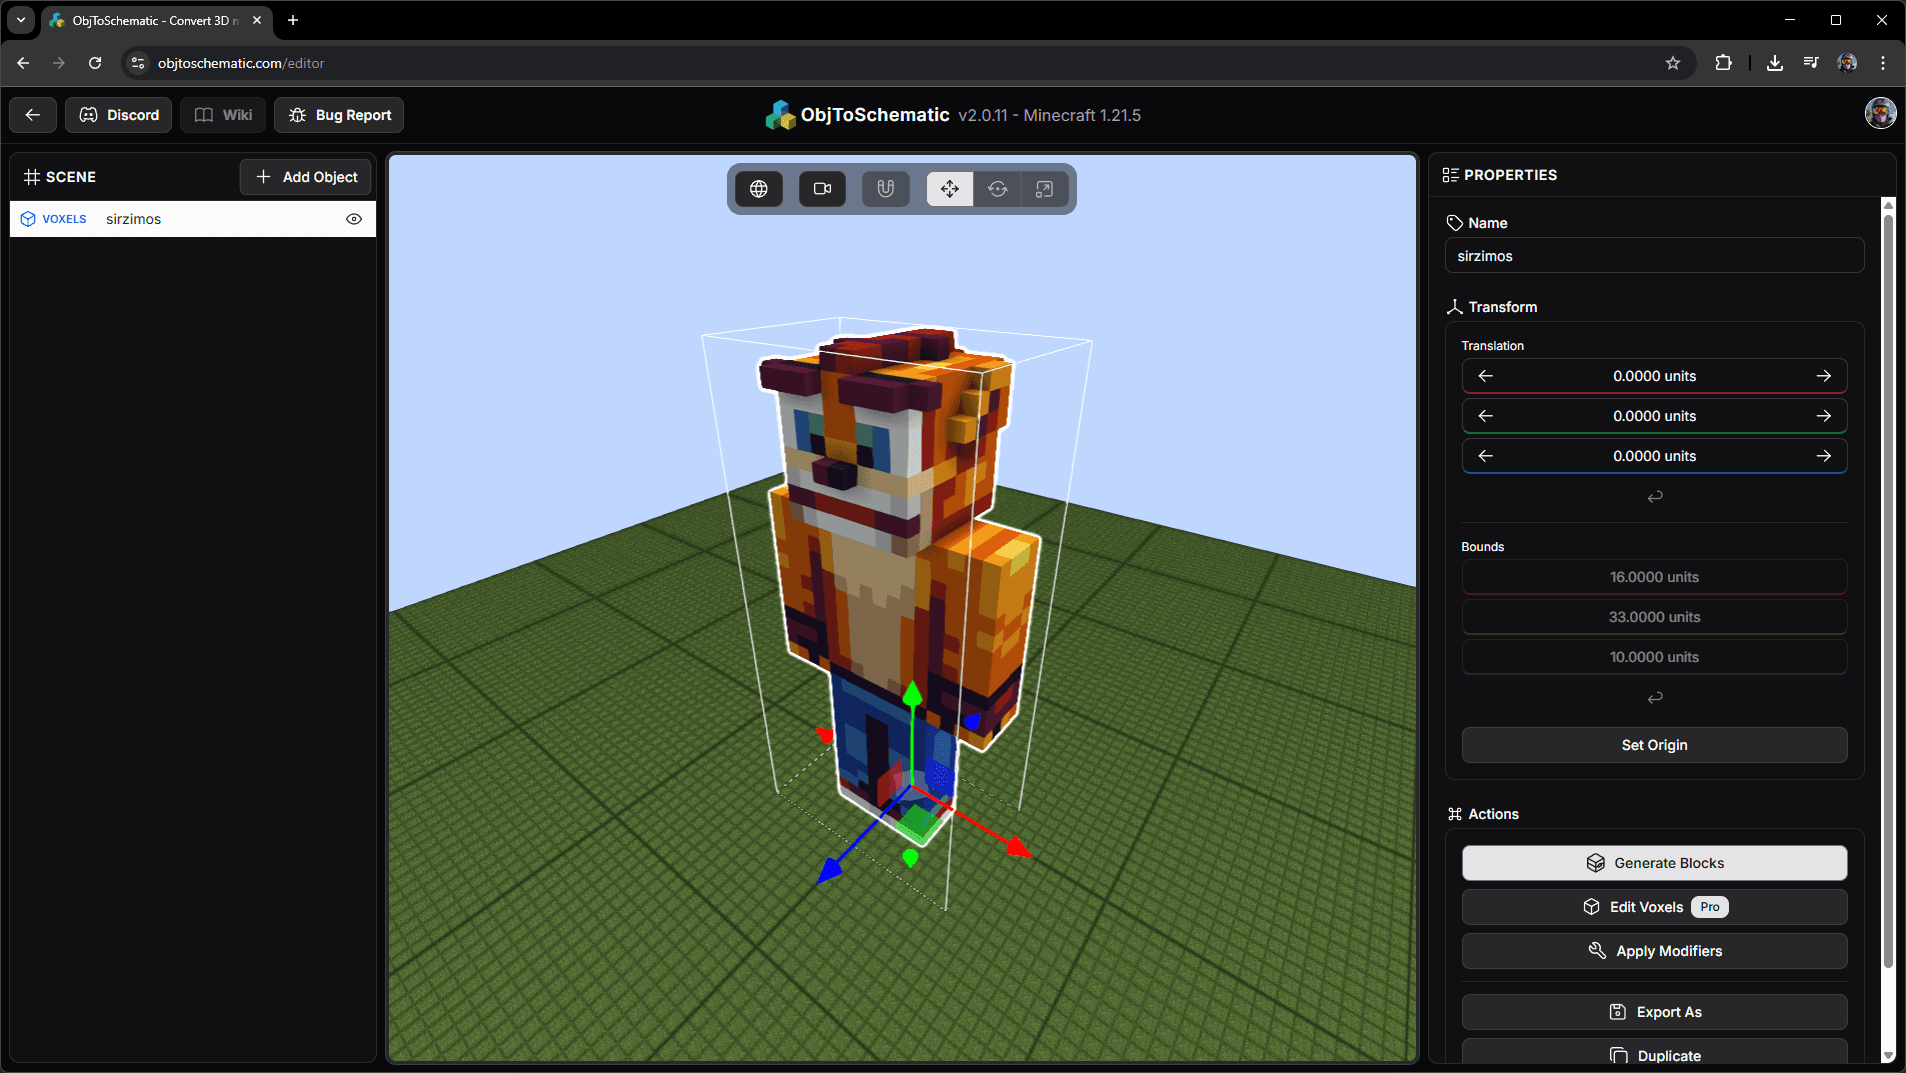The image size is (1906, 1073).
Task: Open Chrome three-dot menu
Action: (1883, 63)
